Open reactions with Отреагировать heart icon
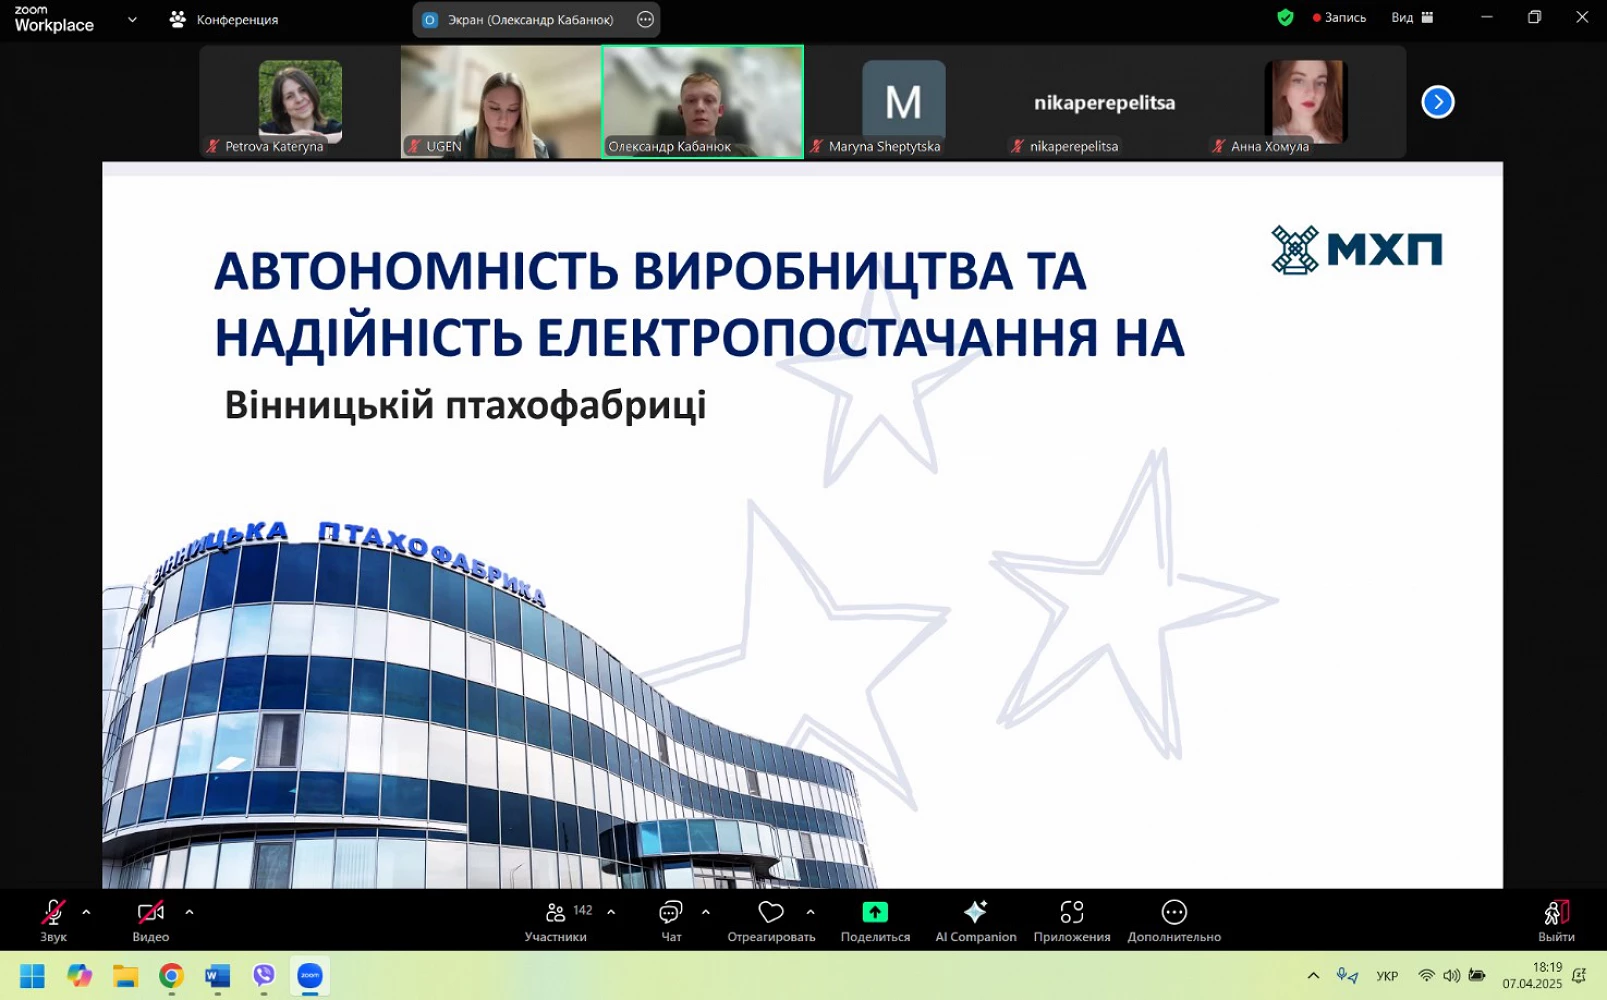The height and width of the screenshot is (1000, 1607). point(771,920)
